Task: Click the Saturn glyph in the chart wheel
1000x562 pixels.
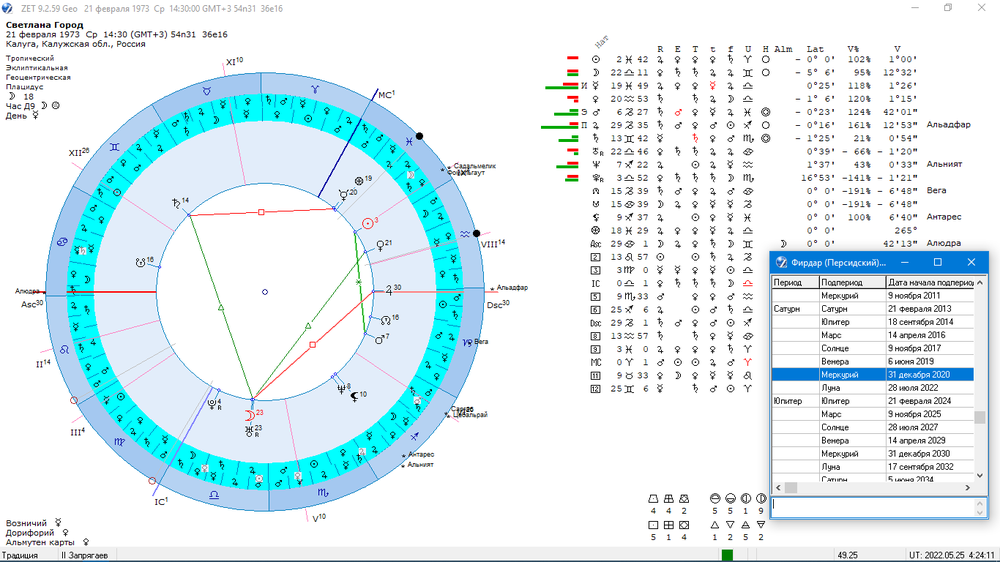Action: (x=177, y=203)
